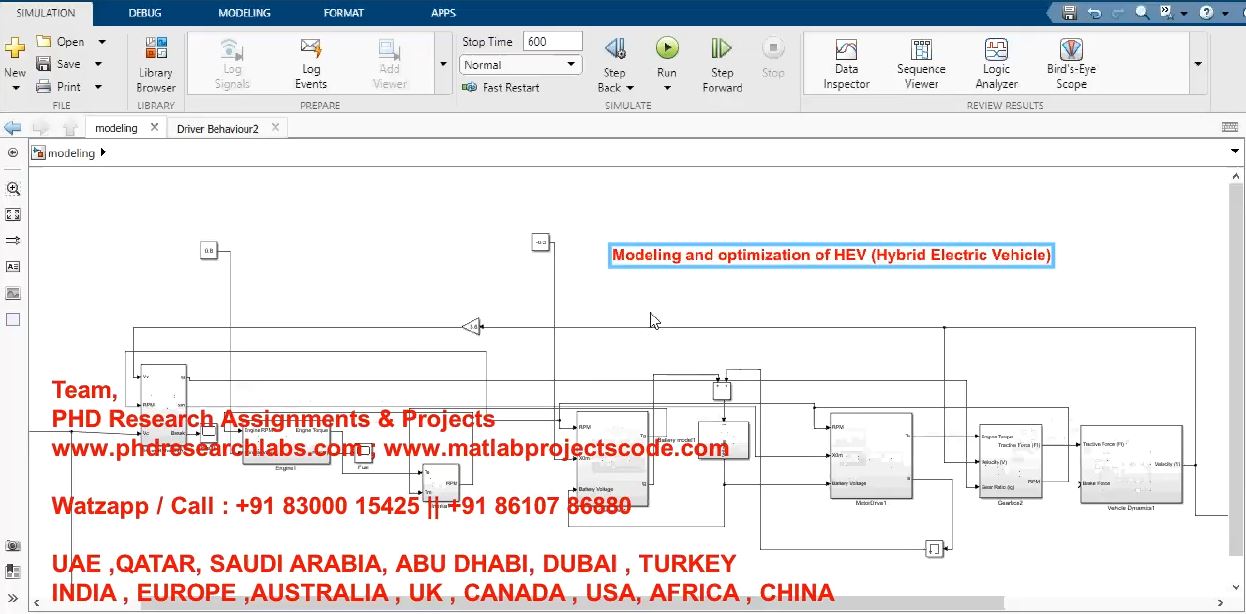Screen dimensions: 1246x614
Task: Open the Data Inspector
Action: click(x=847, y=65)
